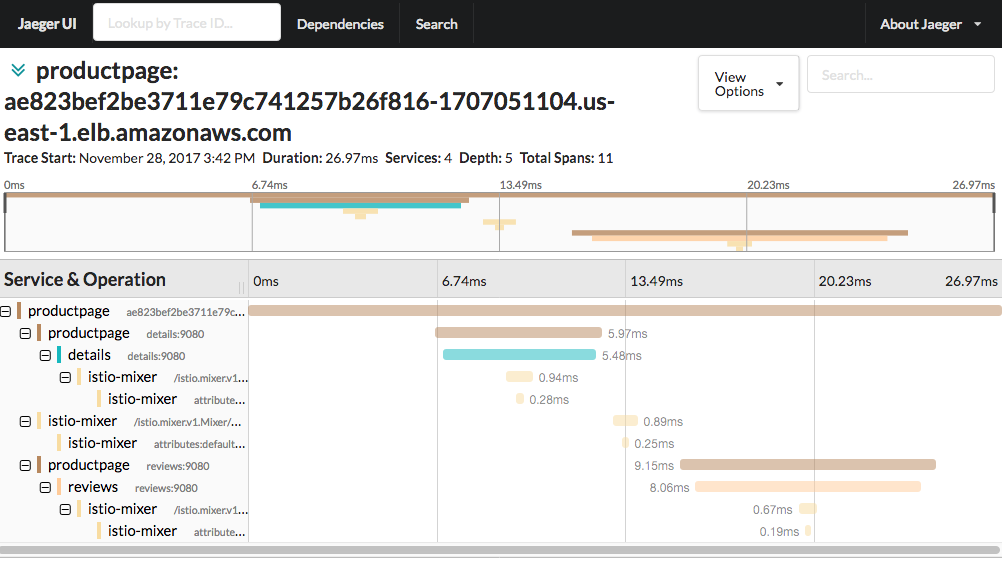The height and width of the screenshot is (573, 1002).
Task: Click the horizontal scrollbar below the spans
Action: [x=500, y=550]
